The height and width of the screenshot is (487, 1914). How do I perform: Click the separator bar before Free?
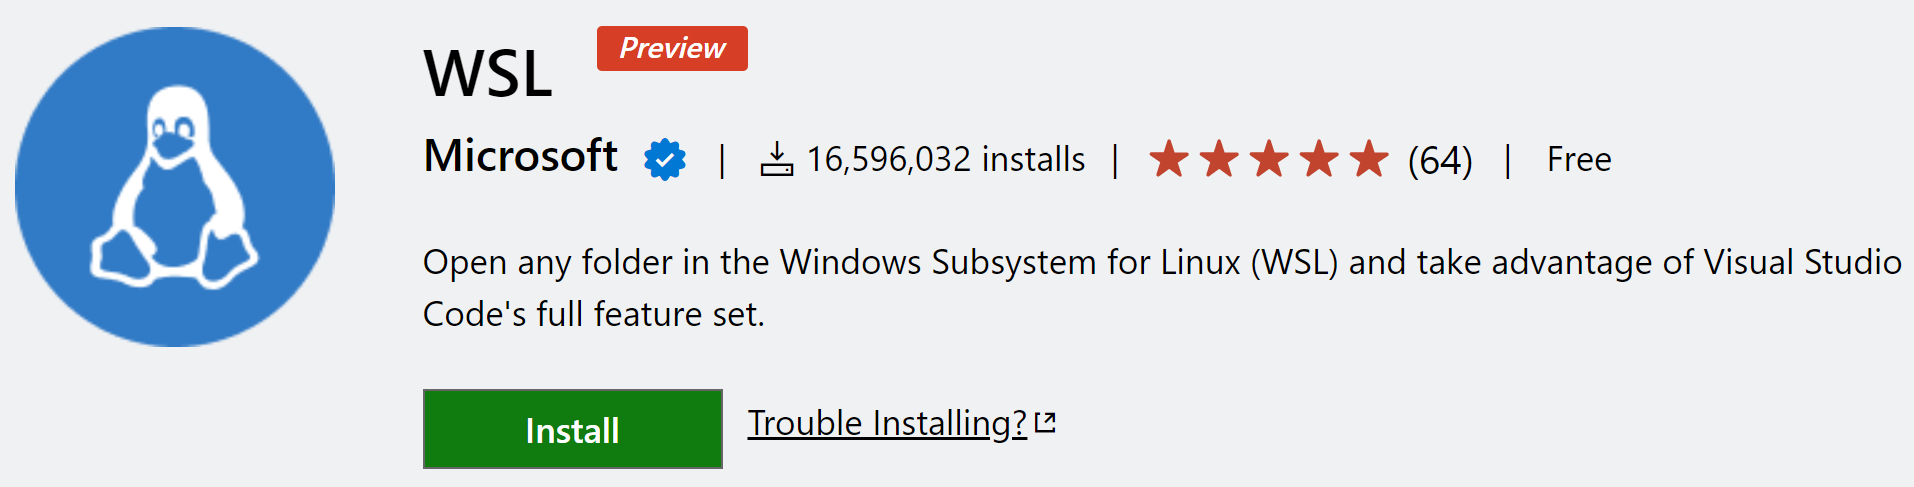click(x=1508, y=160)
